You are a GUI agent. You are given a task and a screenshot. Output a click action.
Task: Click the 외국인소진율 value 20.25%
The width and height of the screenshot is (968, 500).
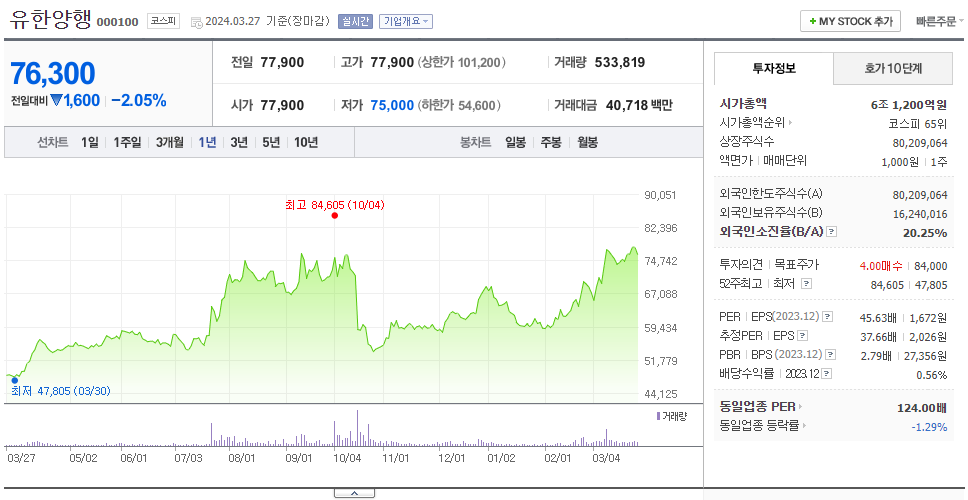[927, 233]
